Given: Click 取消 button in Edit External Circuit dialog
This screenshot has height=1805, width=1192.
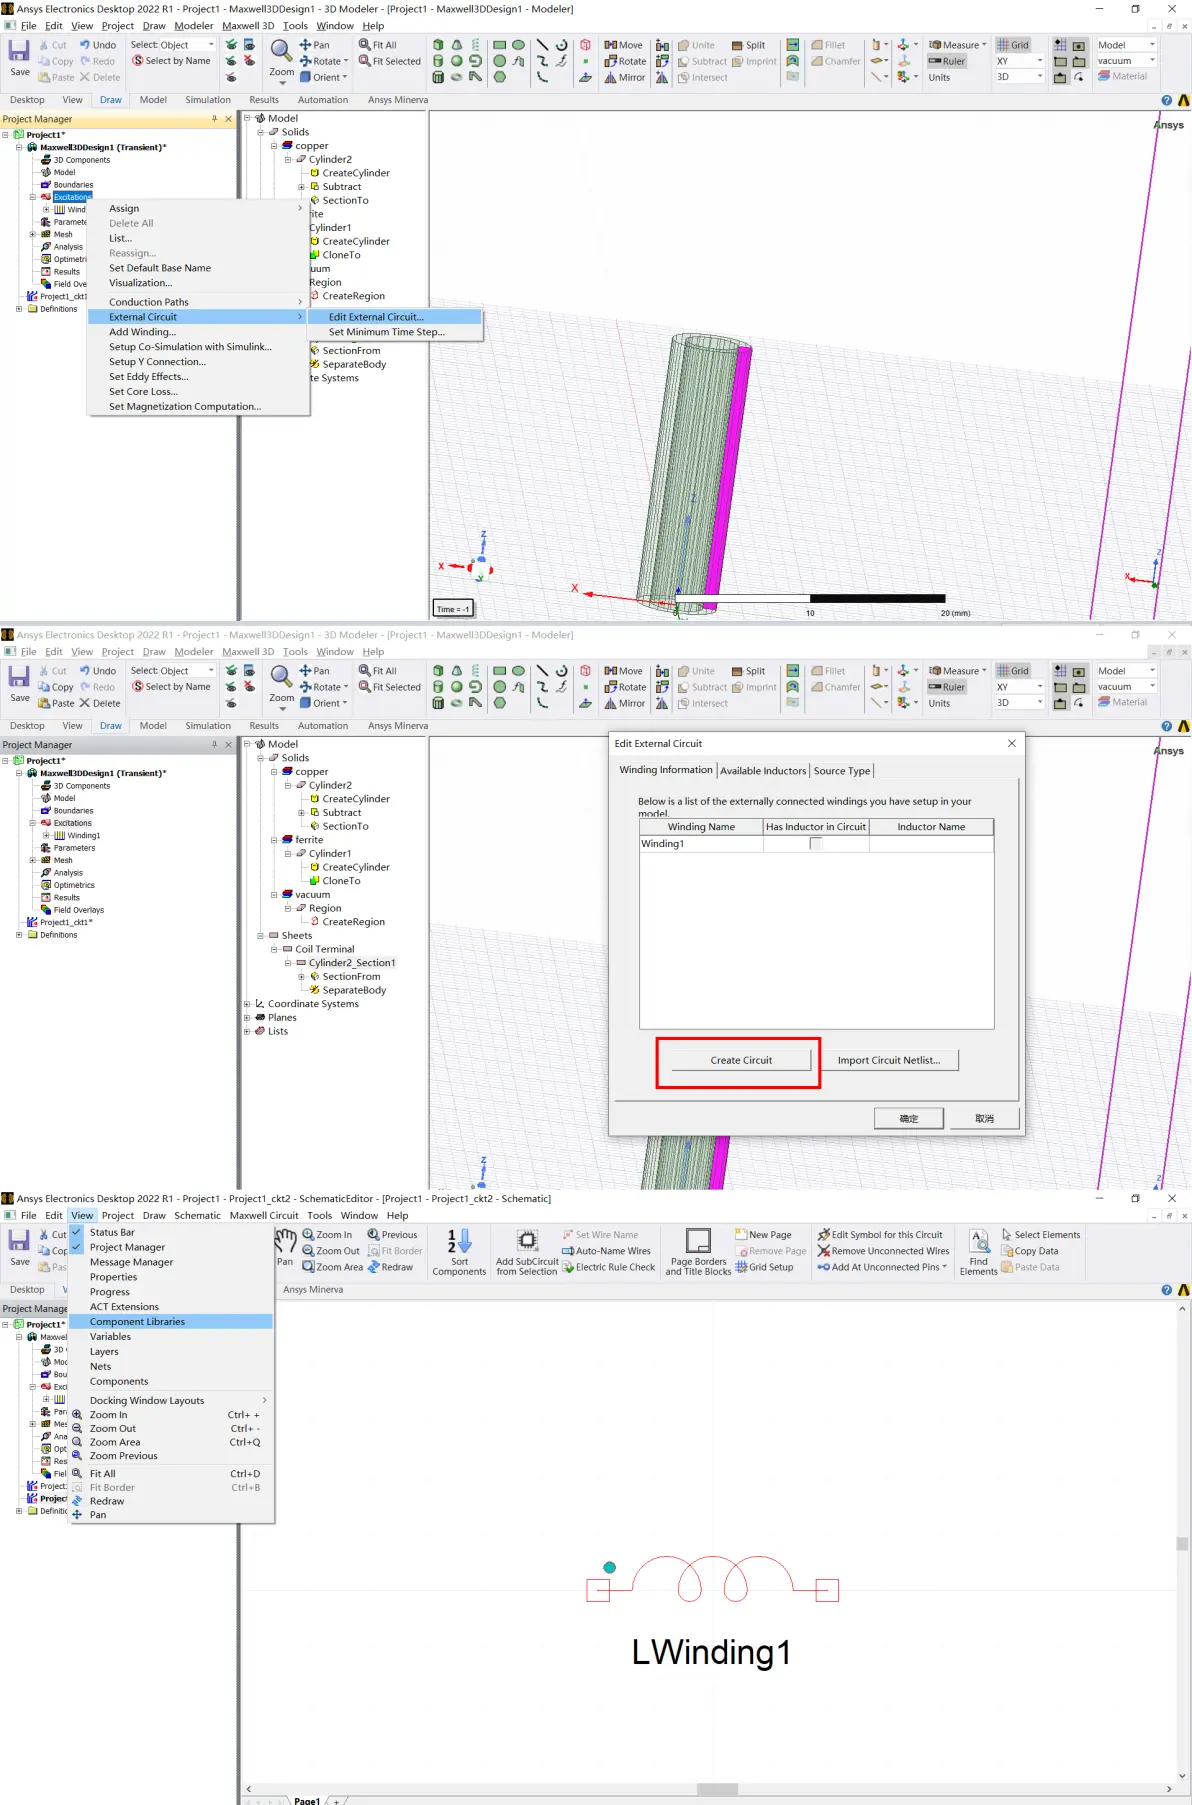Looking at the screenshot, I should [985, 1118].
